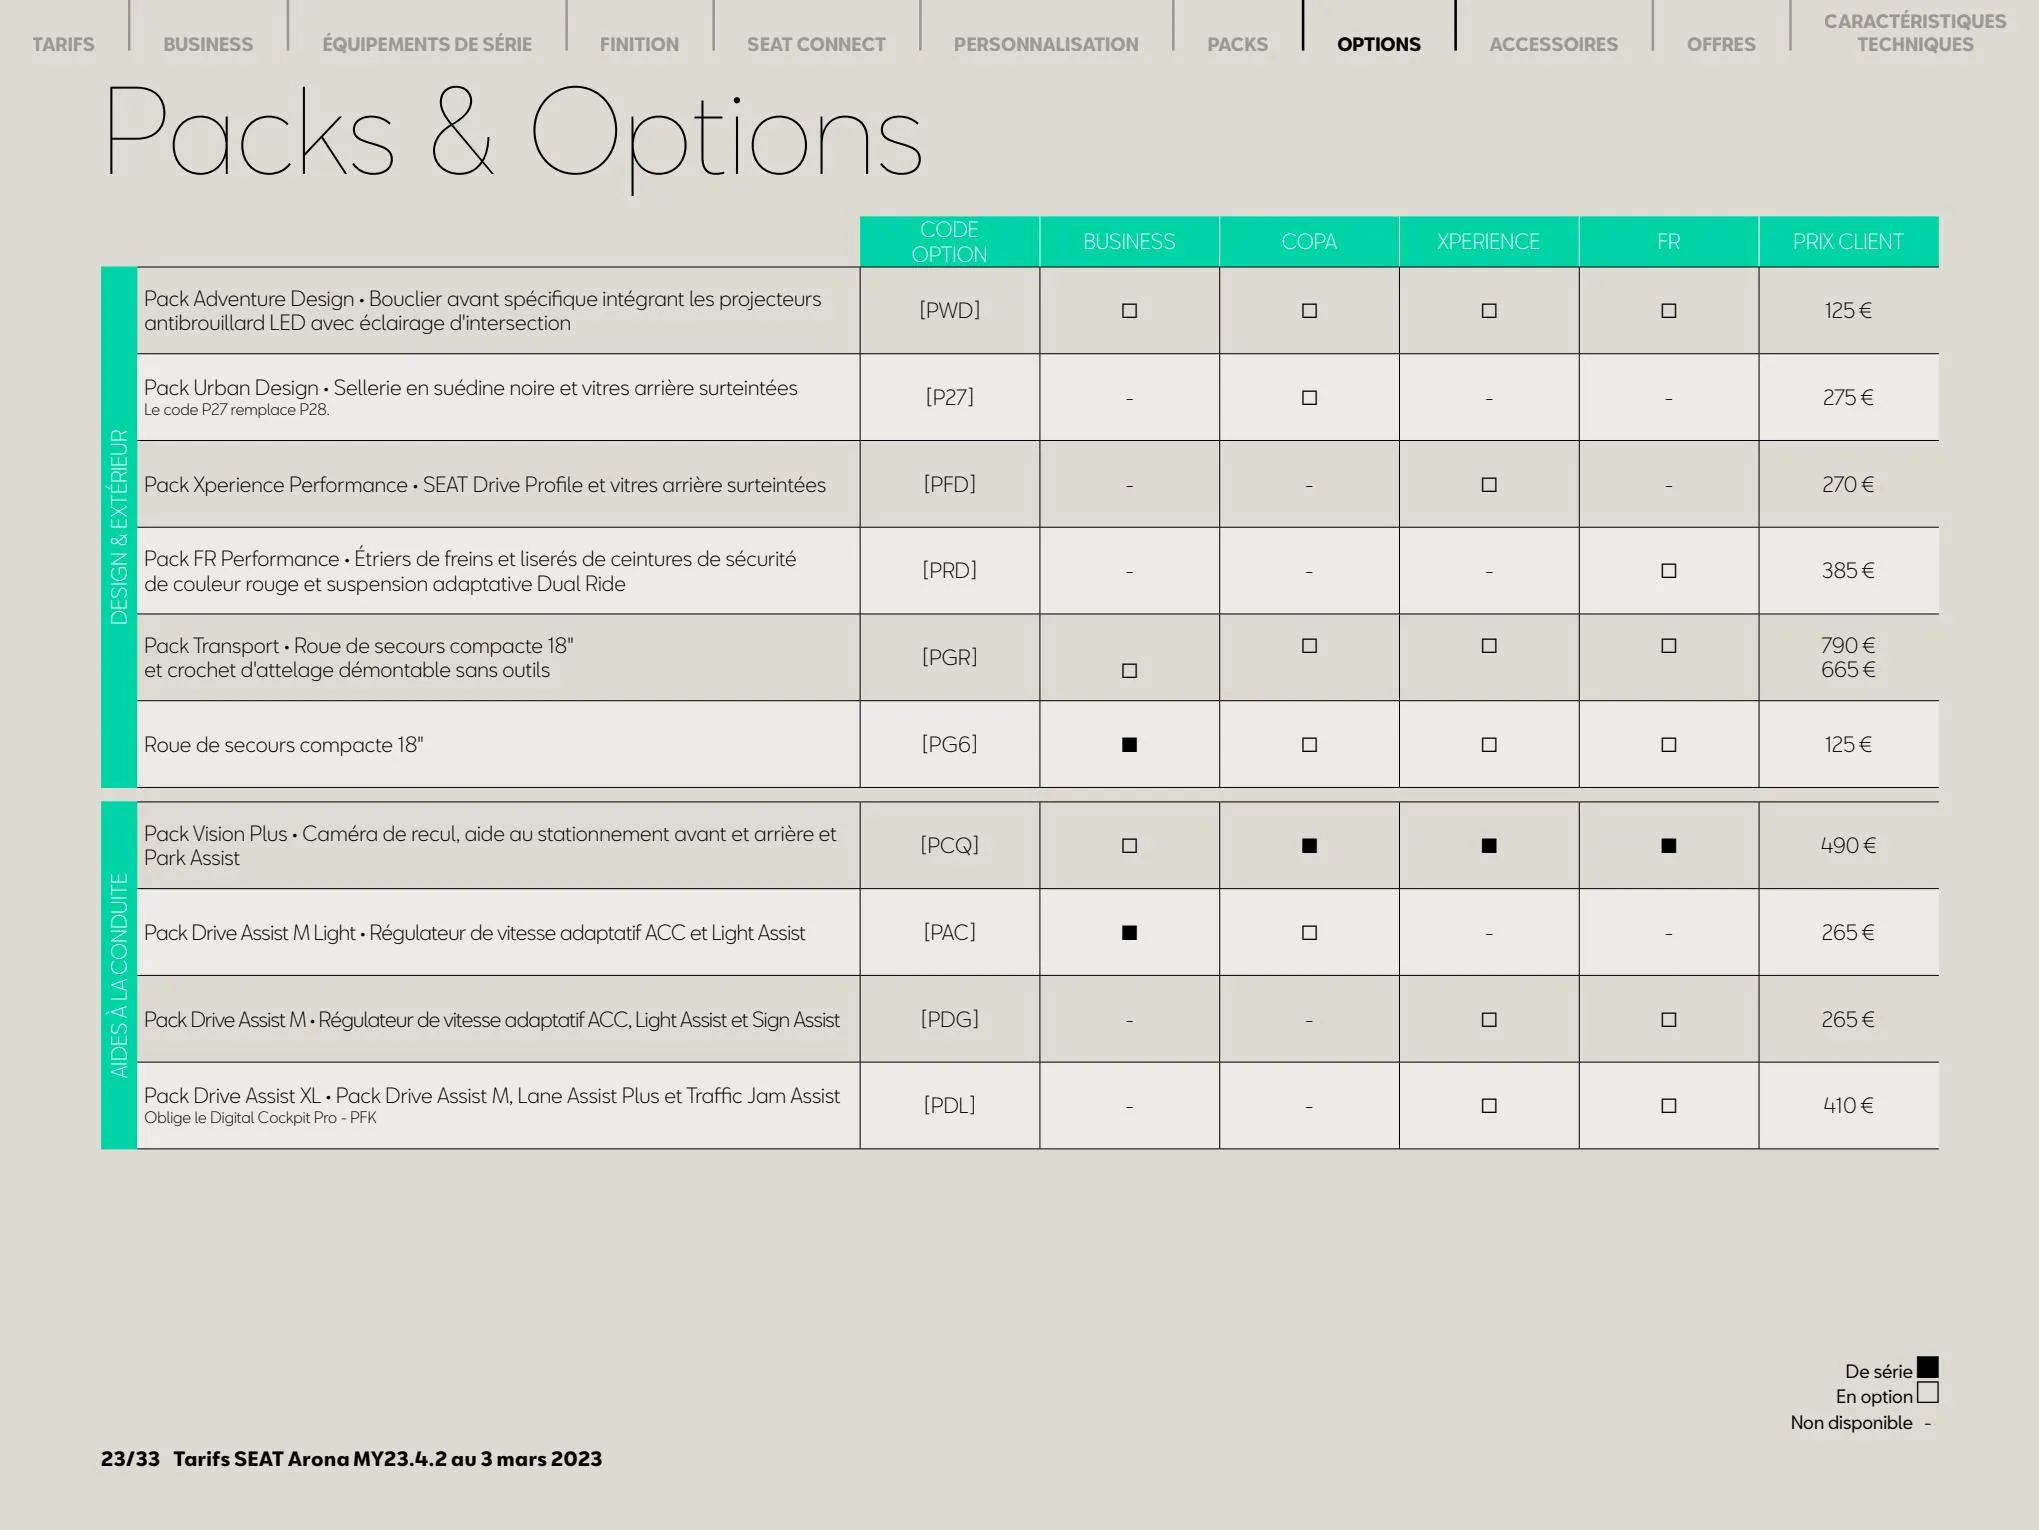Click Pack Transport option box under Business
Viewport: 2039px width, 1530px height.
pyautogui.click(x=1129, y=671)
